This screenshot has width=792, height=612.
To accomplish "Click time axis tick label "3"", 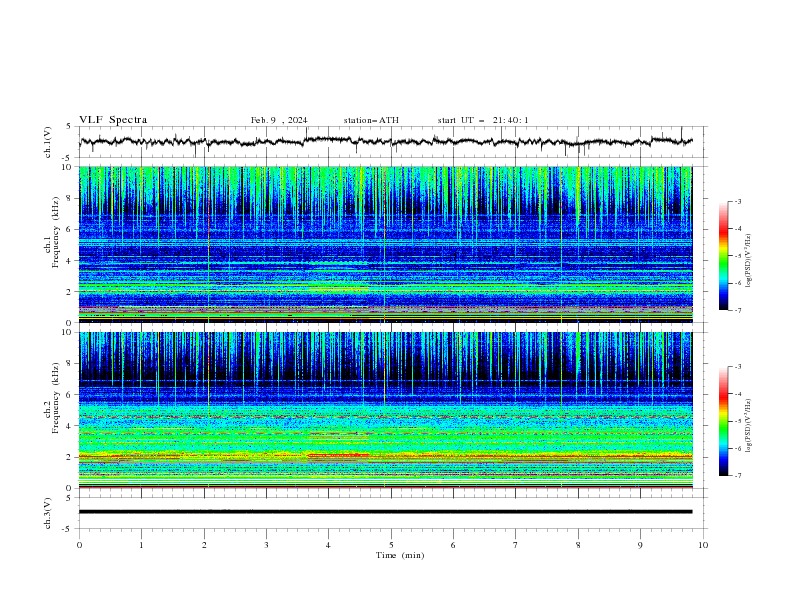I will point(266,545).
